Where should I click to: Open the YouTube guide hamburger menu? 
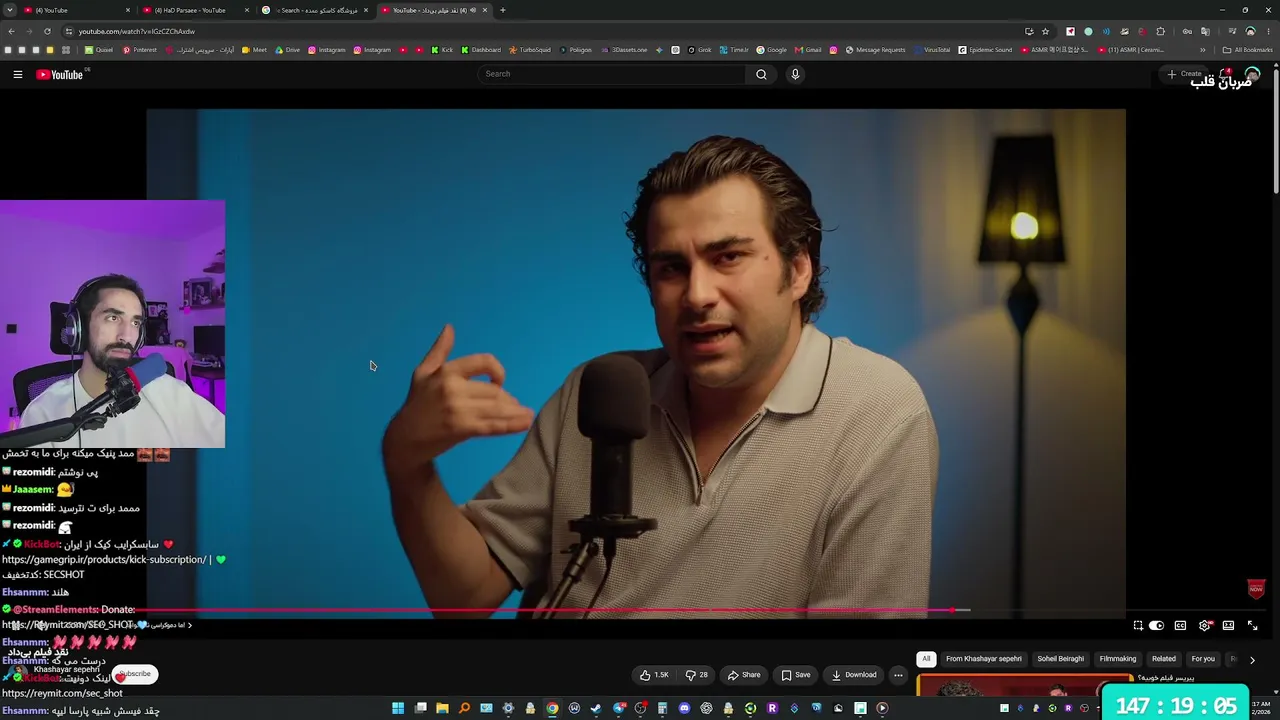(x=17, y=74)
